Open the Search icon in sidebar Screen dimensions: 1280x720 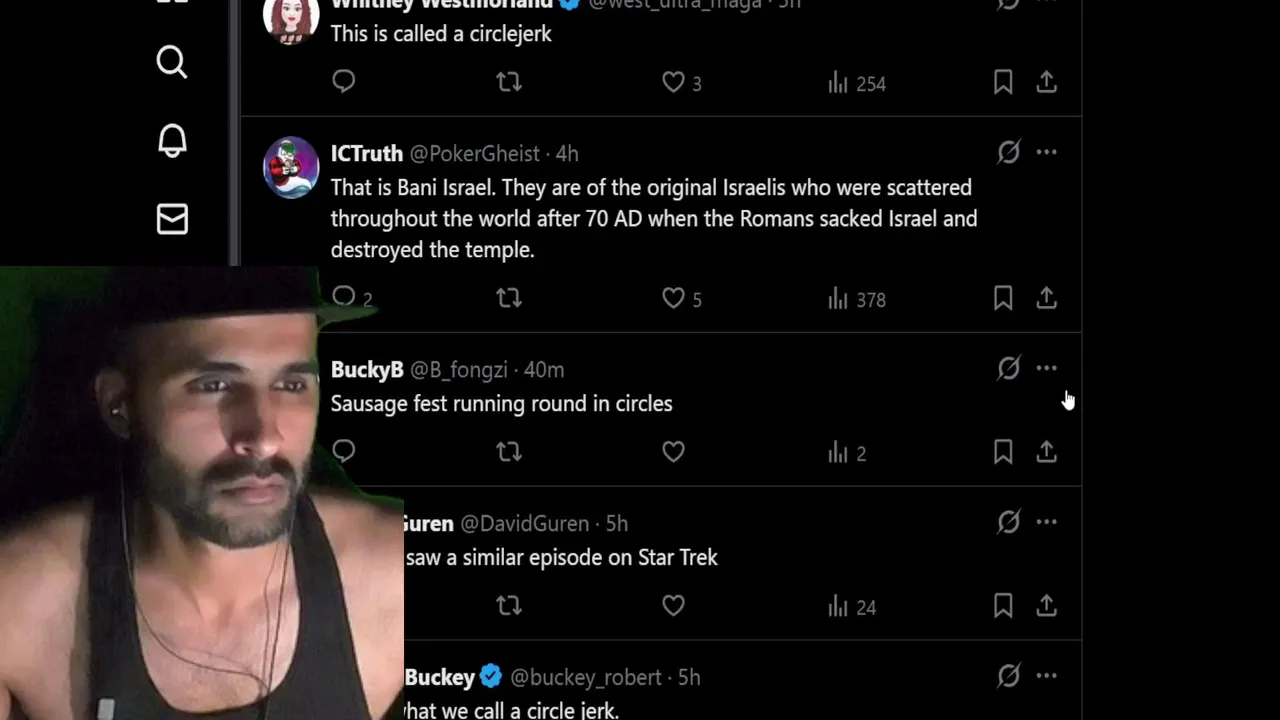[x=172, y=62]
